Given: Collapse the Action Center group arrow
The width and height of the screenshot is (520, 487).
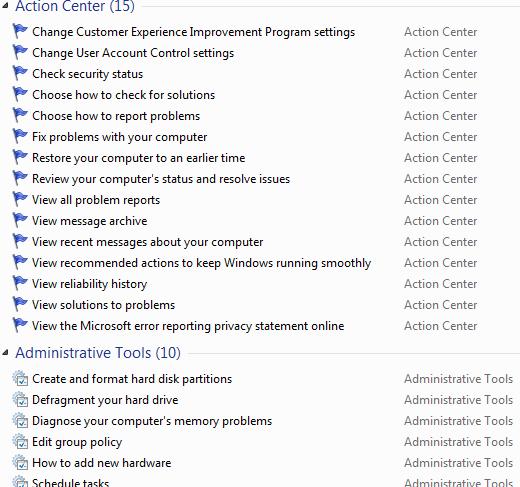Looking at the screenshot, I should coord(5,5).
